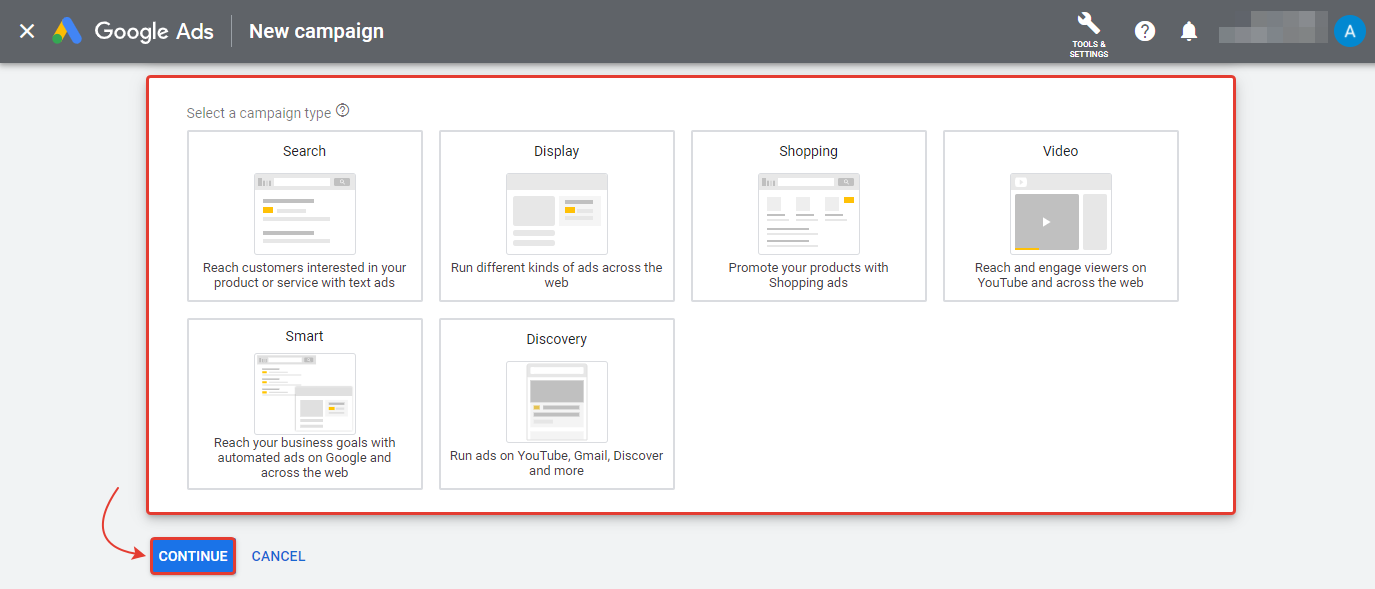Pick the Shopping campaign type card
Viewport: 1375px width, 589px height.
809,216
